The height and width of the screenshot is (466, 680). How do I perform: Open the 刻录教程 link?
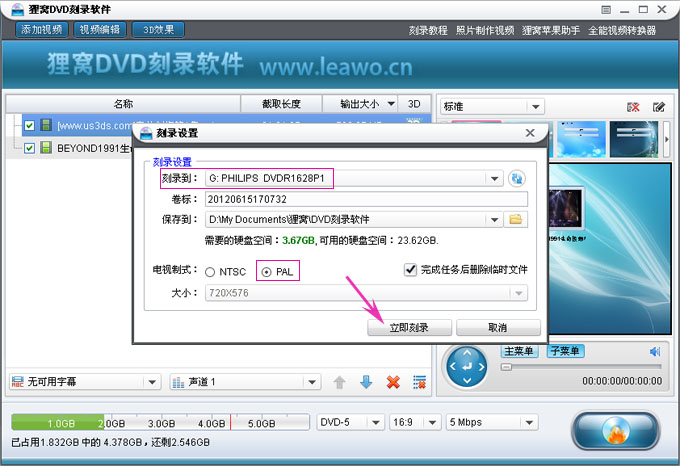428,30
